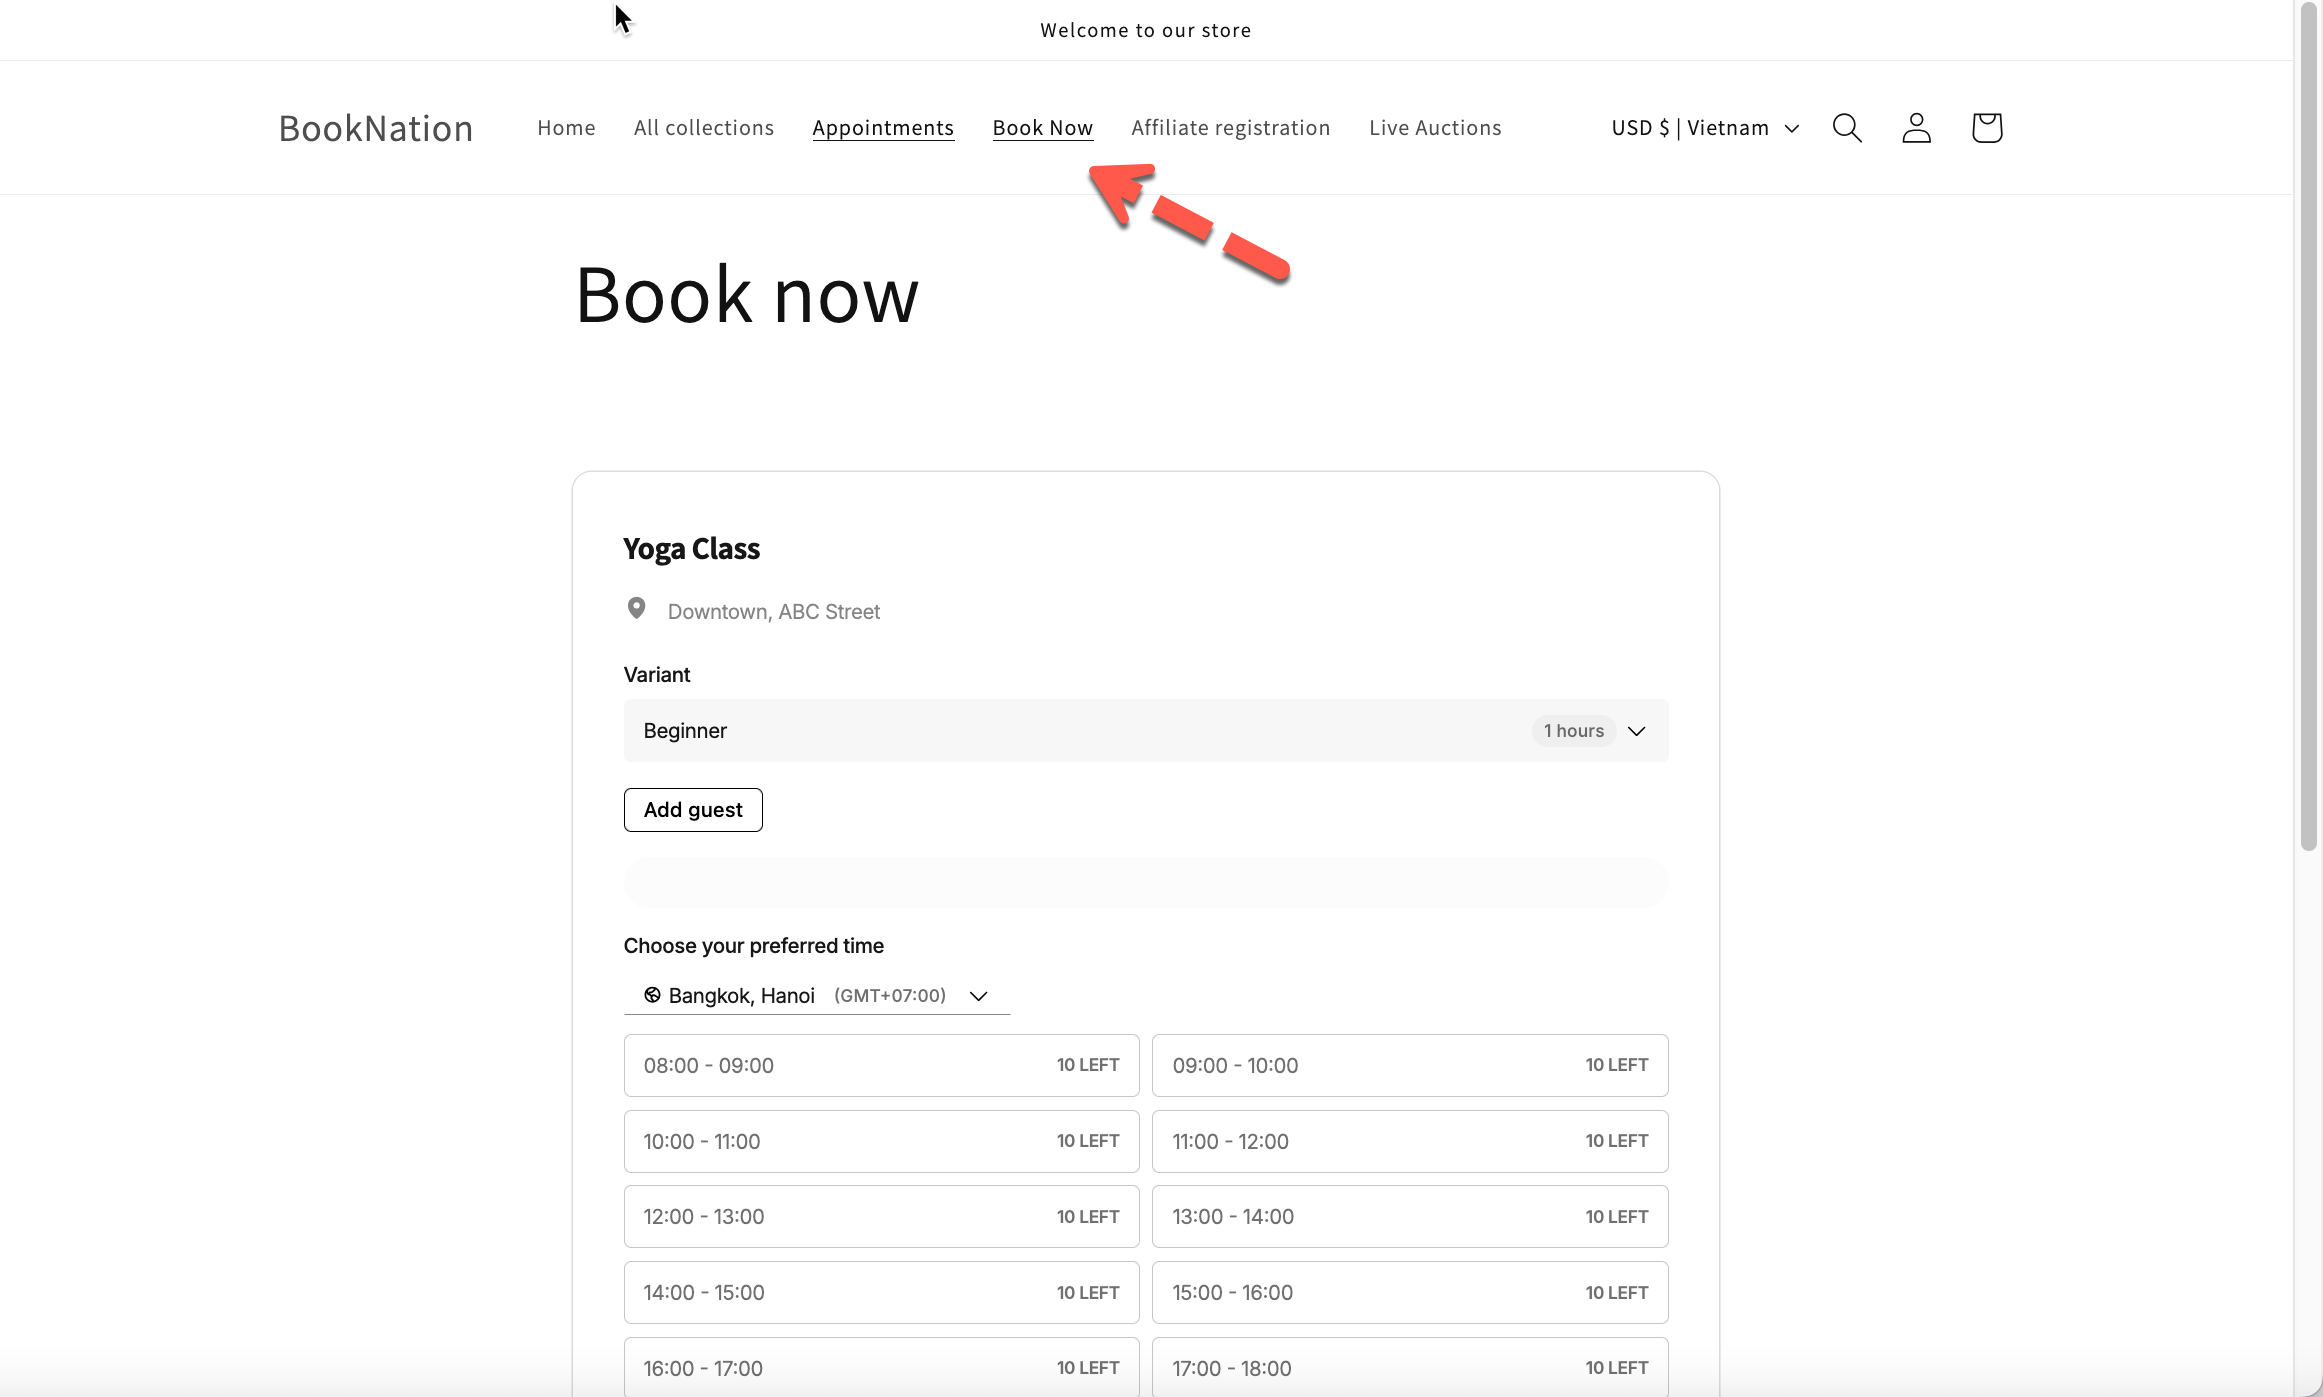Click the account profile icon

click(1916, 128)
